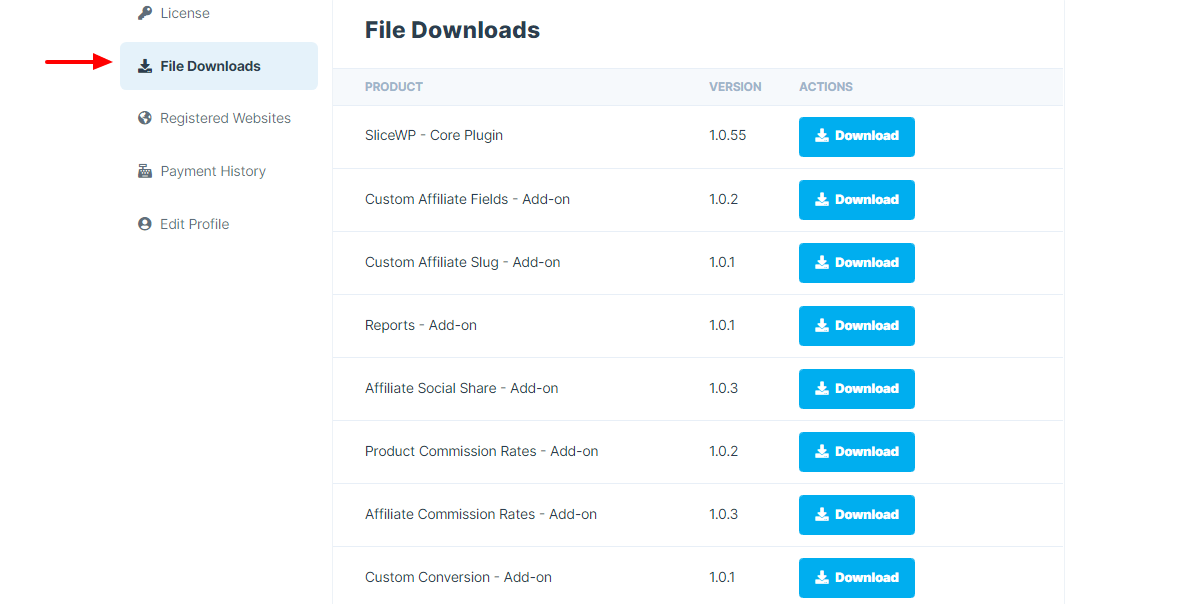Select the 'Affiliate Social Share - Add-on' text
Screen dimensions: 1185x604
pos(461,388)
